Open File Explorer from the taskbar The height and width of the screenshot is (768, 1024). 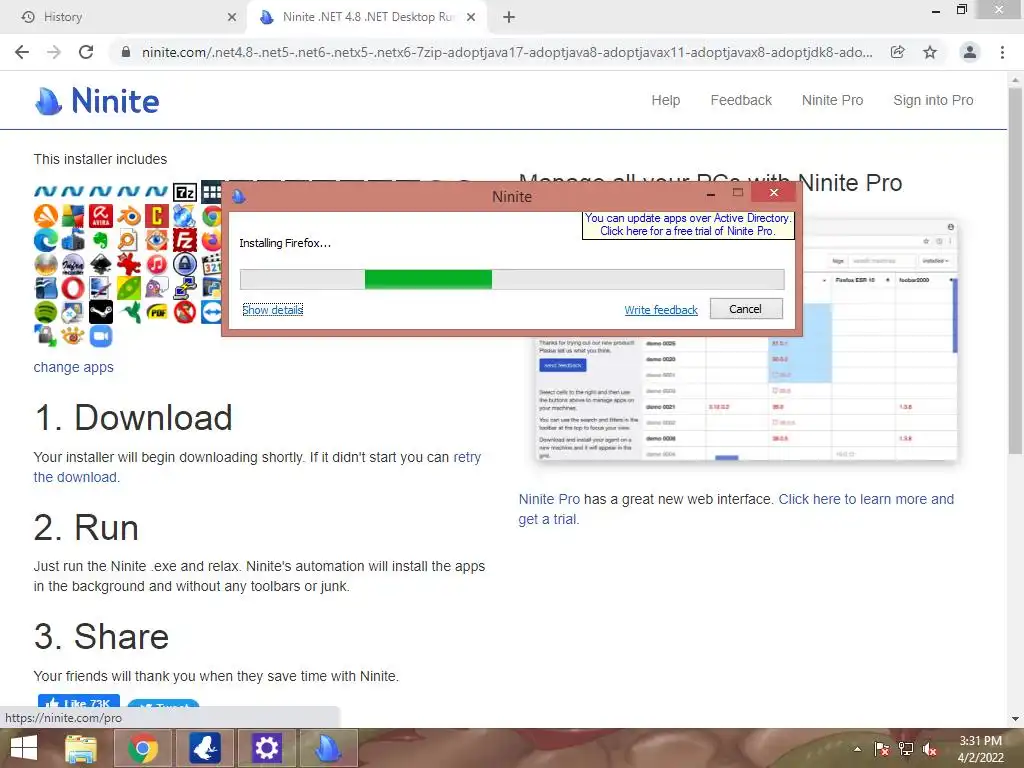81,748
